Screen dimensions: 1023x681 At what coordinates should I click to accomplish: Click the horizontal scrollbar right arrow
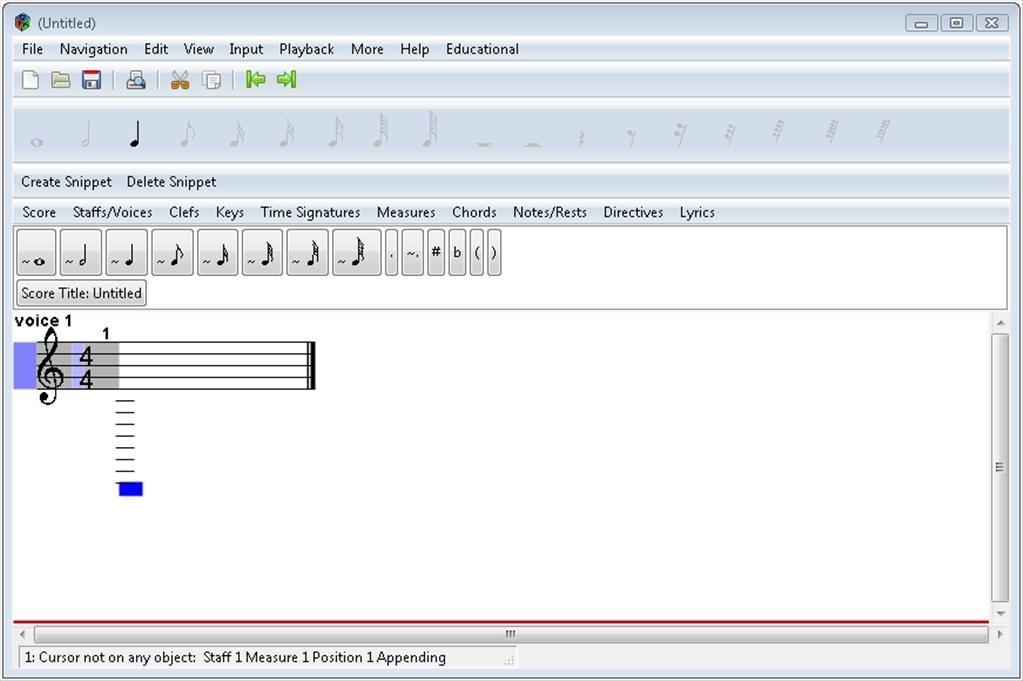click(x=1000, y=634)
